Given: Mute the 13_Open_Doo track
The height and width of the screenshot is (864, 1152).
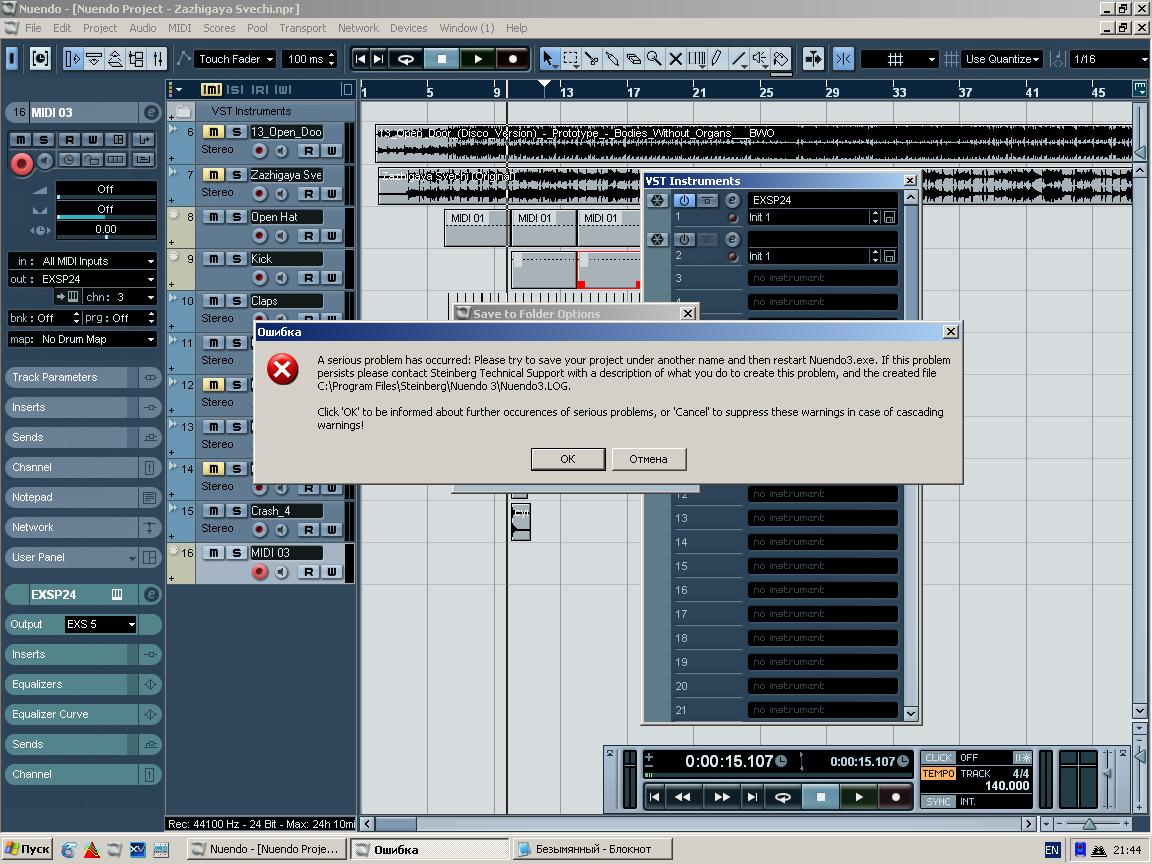Looking at the screenshot, I should (213, 132).
